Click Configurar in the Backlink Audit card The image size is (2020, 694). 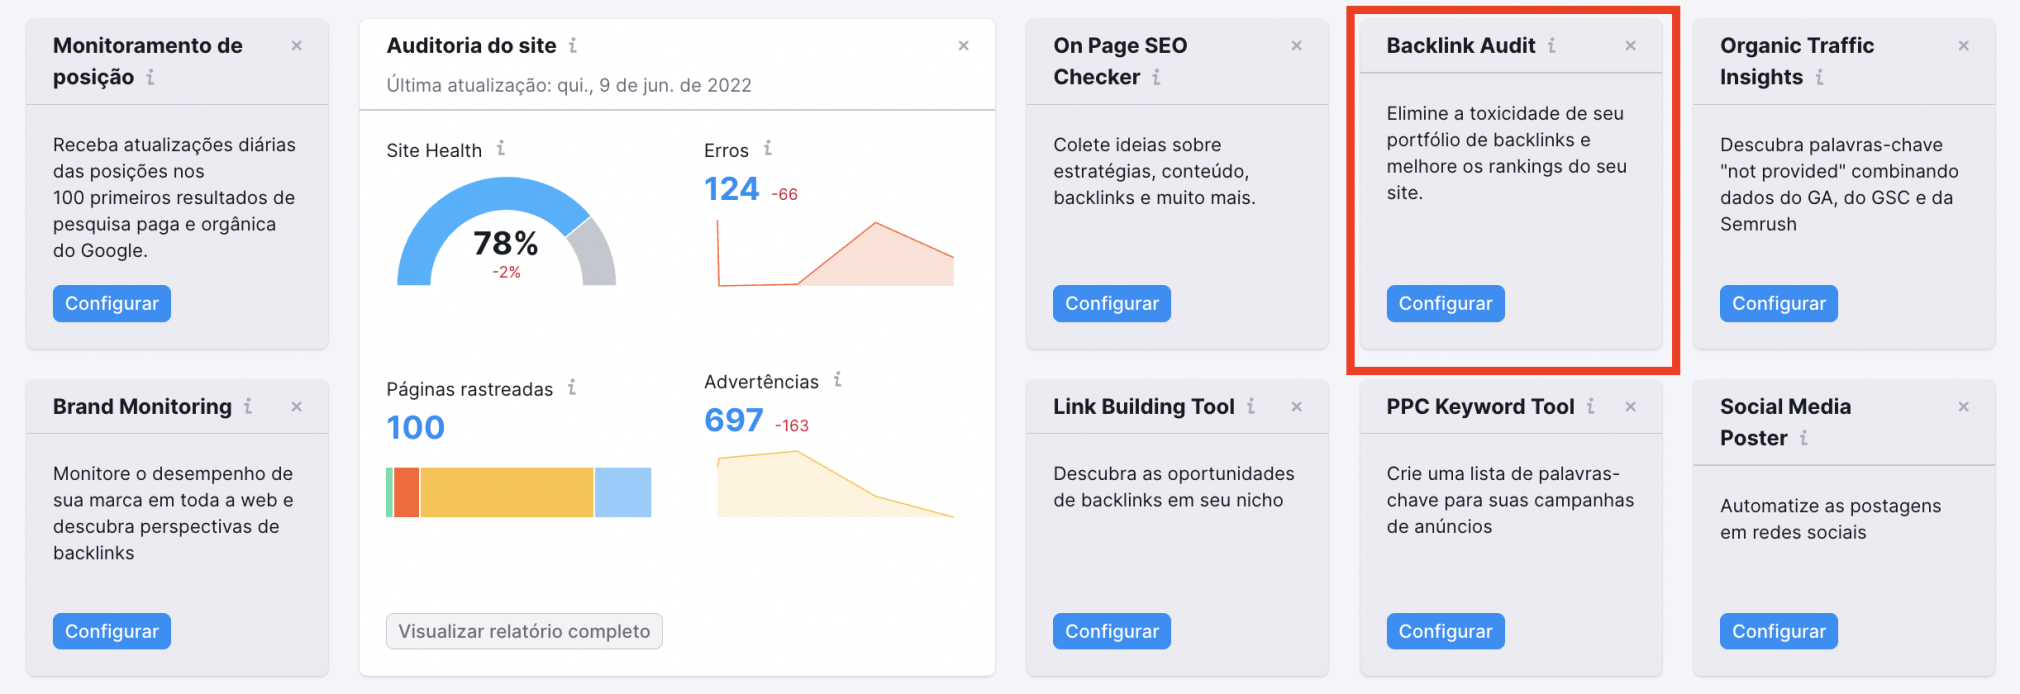1444,303
